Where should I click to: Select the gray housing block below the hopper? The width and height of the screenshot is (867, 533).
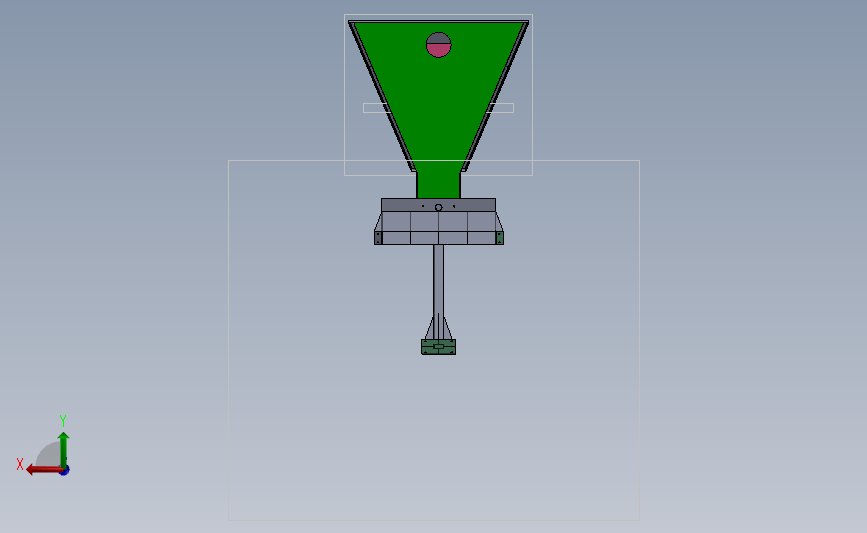pos(438,222)
